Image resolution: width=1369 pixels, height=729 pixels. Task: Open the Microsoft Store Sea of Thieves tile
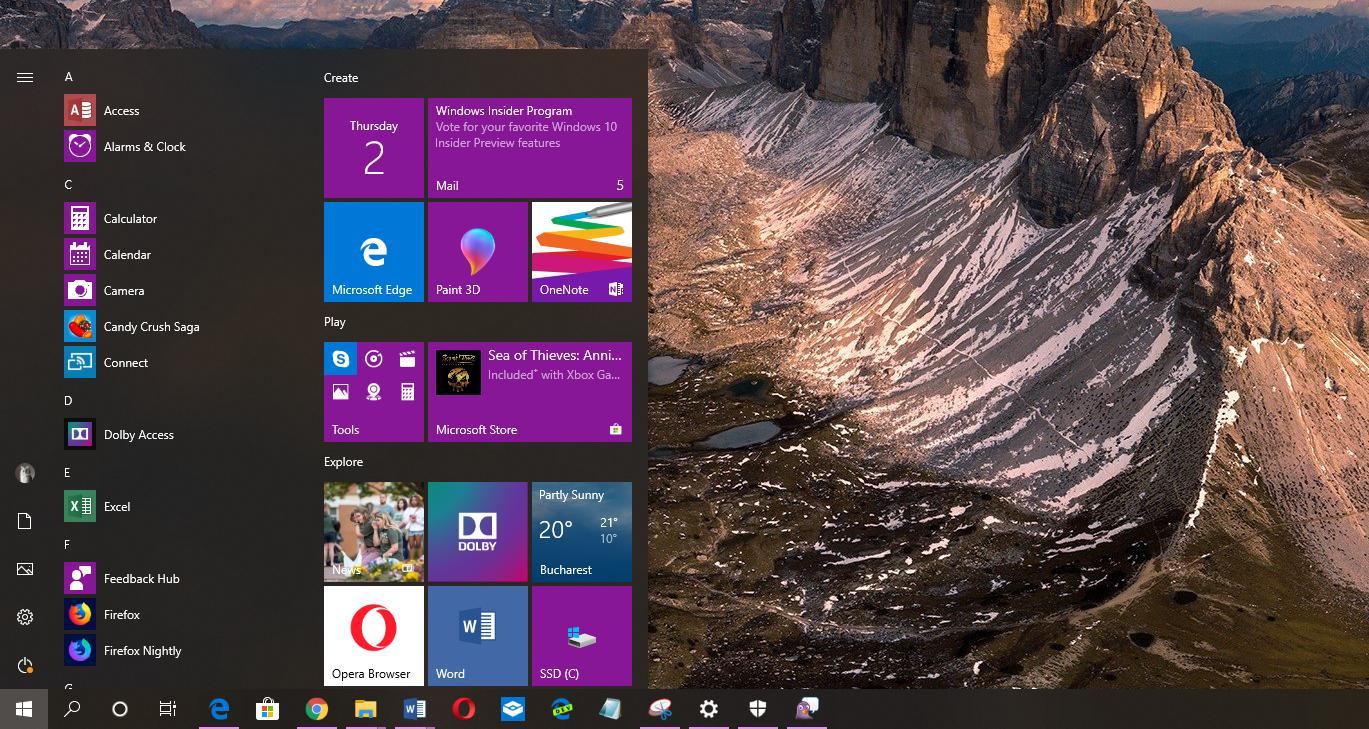[530, 392]
